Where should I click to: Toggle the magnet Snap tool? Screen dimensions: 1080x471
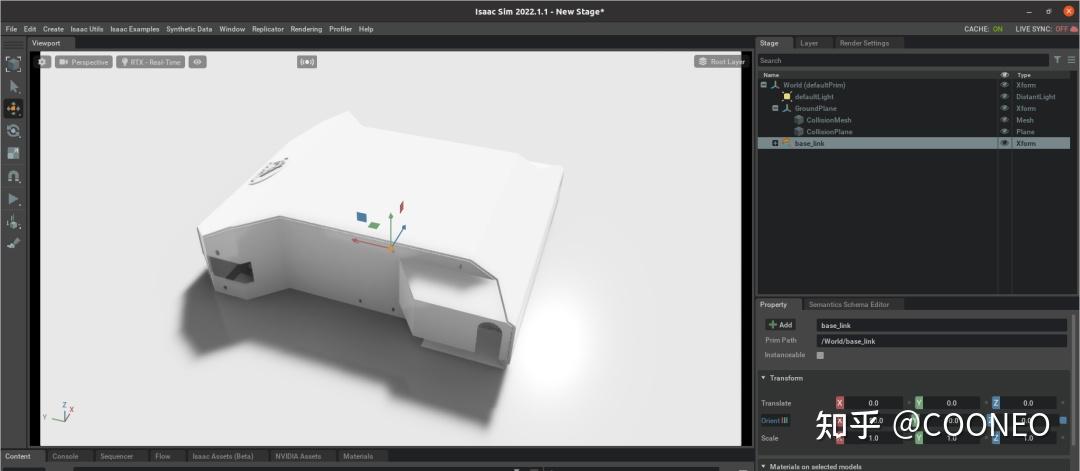pyautogui.click(x=13, y=176)
